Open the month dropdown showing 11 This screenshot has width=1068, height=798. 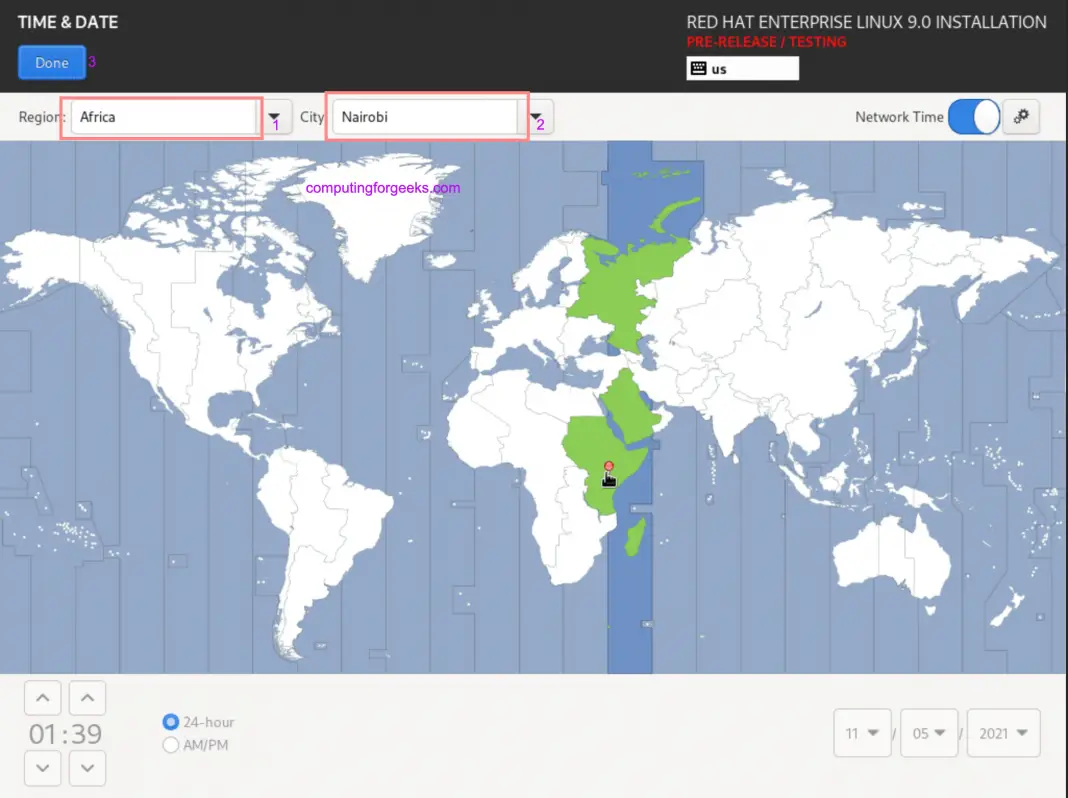point(862,733)
